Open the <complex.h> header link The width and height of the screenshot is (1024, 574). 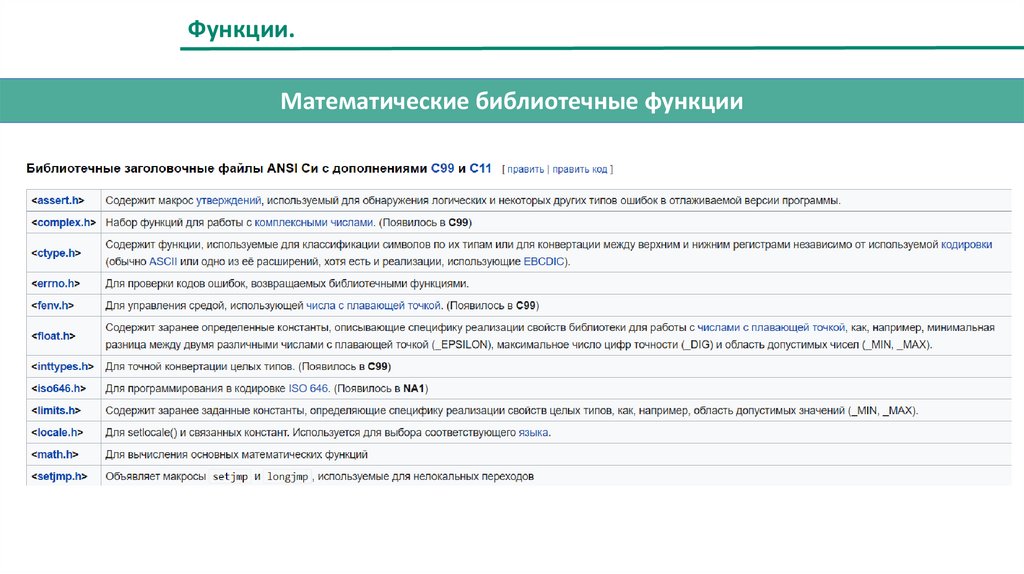[x=63, y=223]
